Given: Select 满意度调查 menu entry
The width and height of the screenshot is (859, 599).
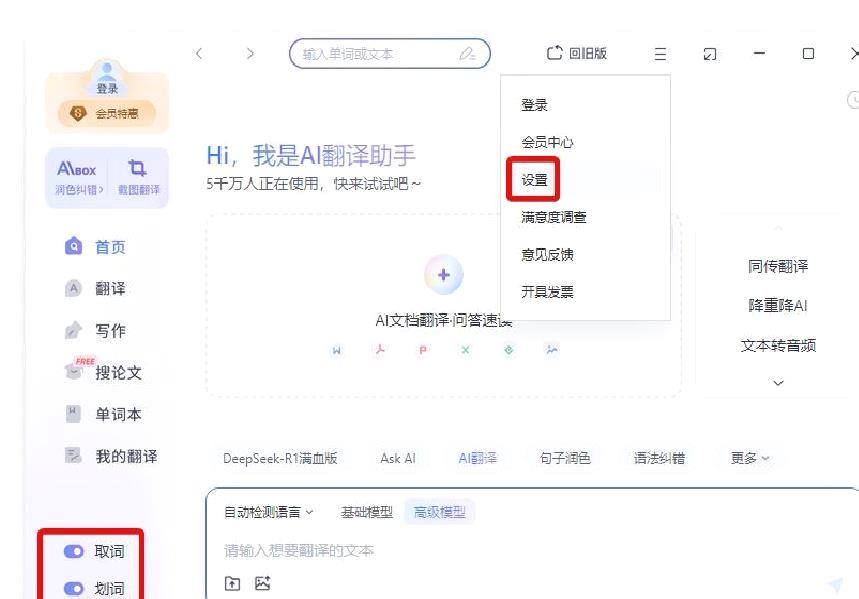Looking at the screenshot, I should point(553,218).
